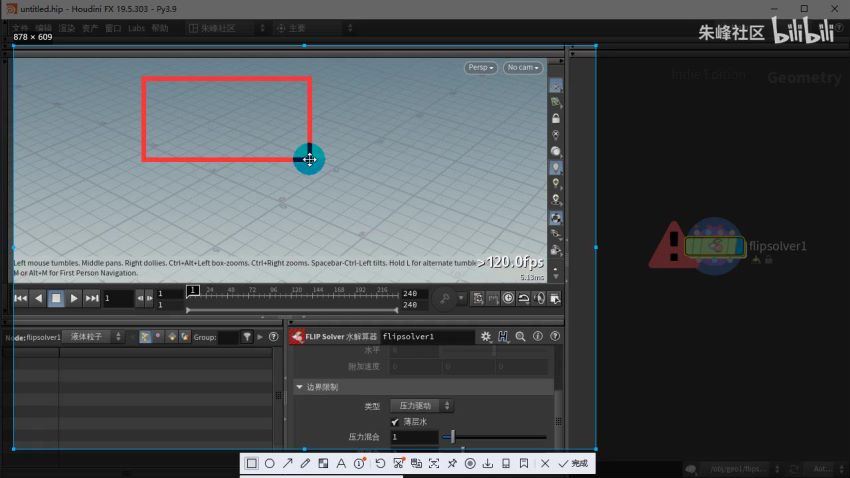
Task: Open No cam camera dropdown
Action: coord(523,68)
